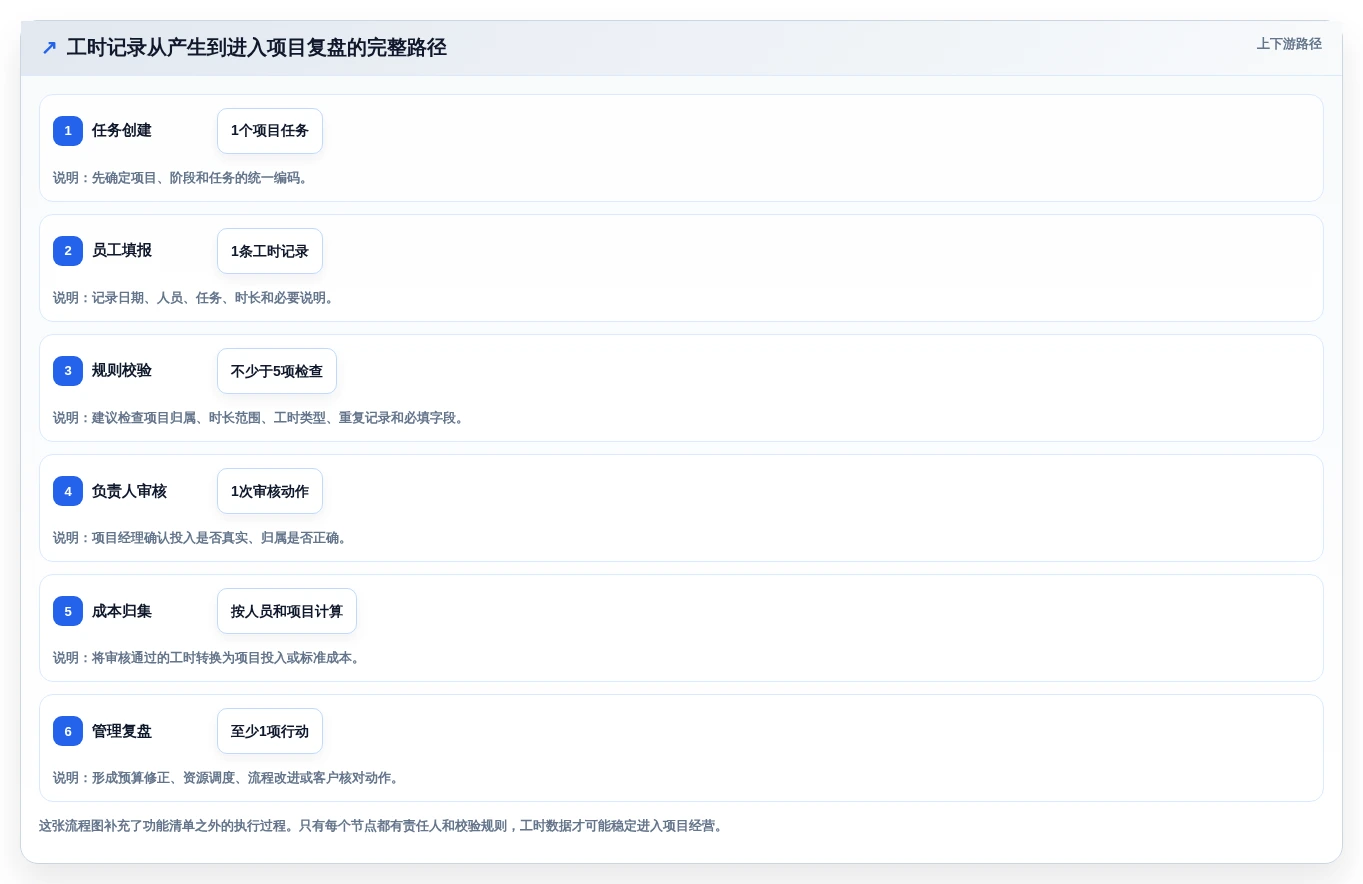Image resolution: width=1363 pixels, height=884 pixels.
Task: Select the 1次审核动作 pill
Action: 270,491
